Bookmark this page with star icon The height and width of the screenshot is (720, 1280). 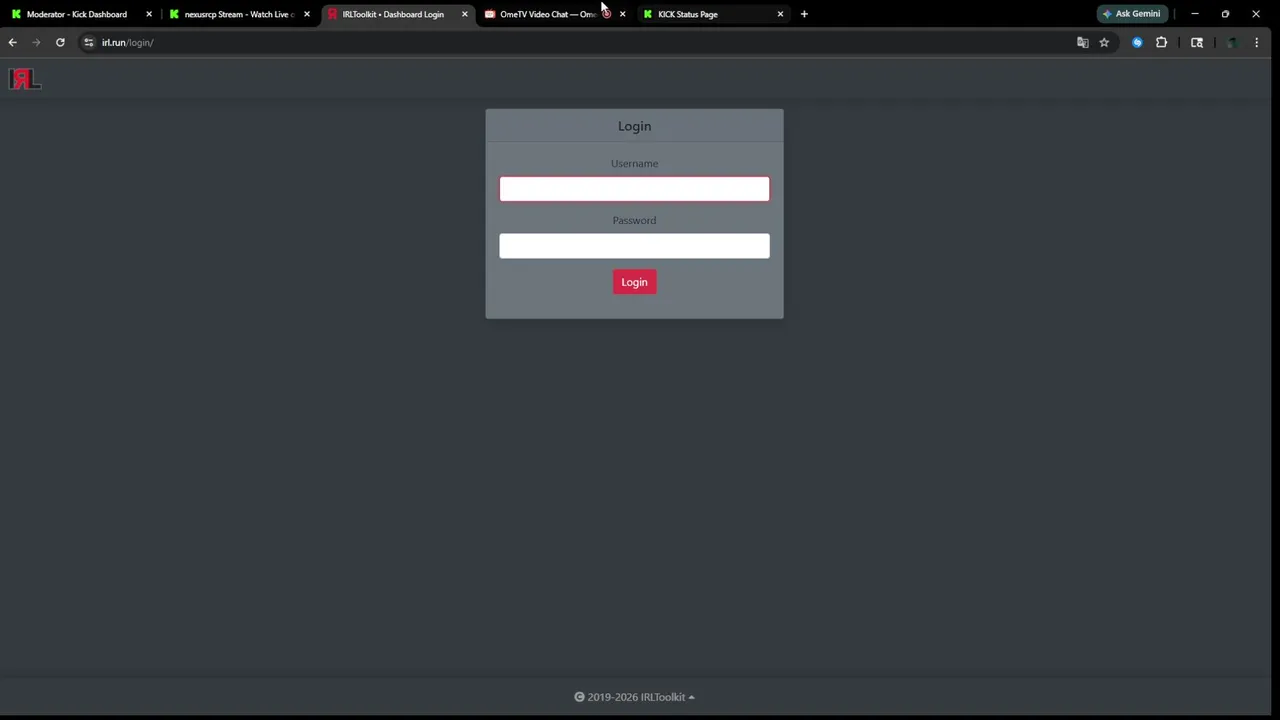pos(1104,42)
